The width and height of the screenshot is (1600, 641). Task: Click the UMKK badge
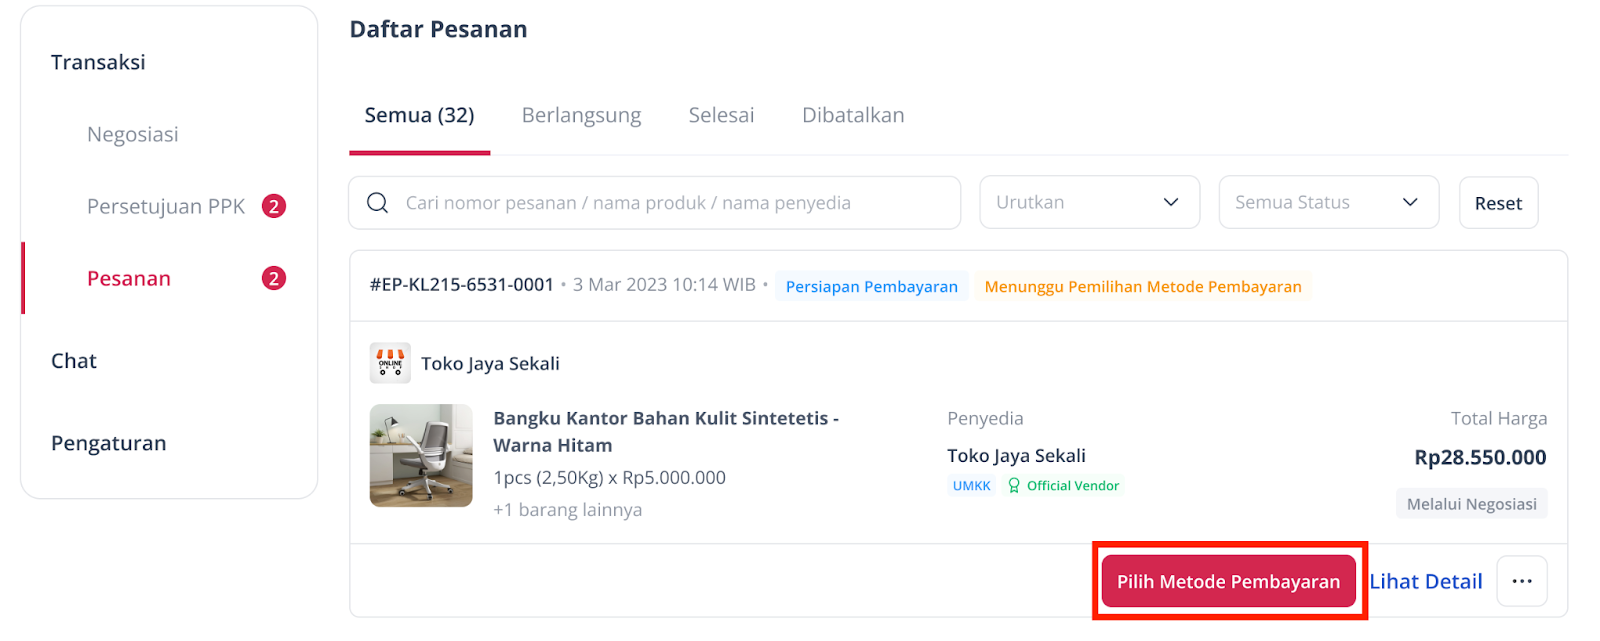click(970, 485)
